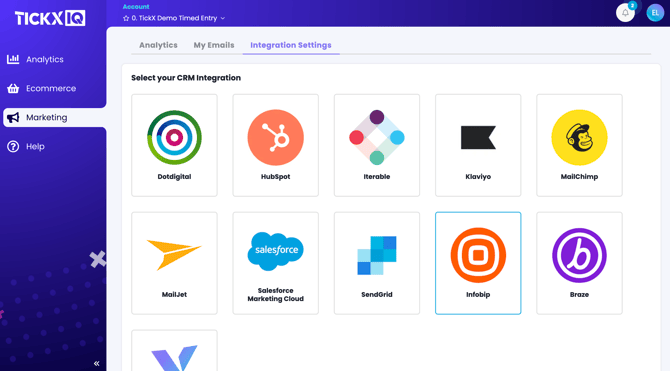Select the Integration Settings tab
Viewport: 670px width, 371px height.
[x=291, y=45]
